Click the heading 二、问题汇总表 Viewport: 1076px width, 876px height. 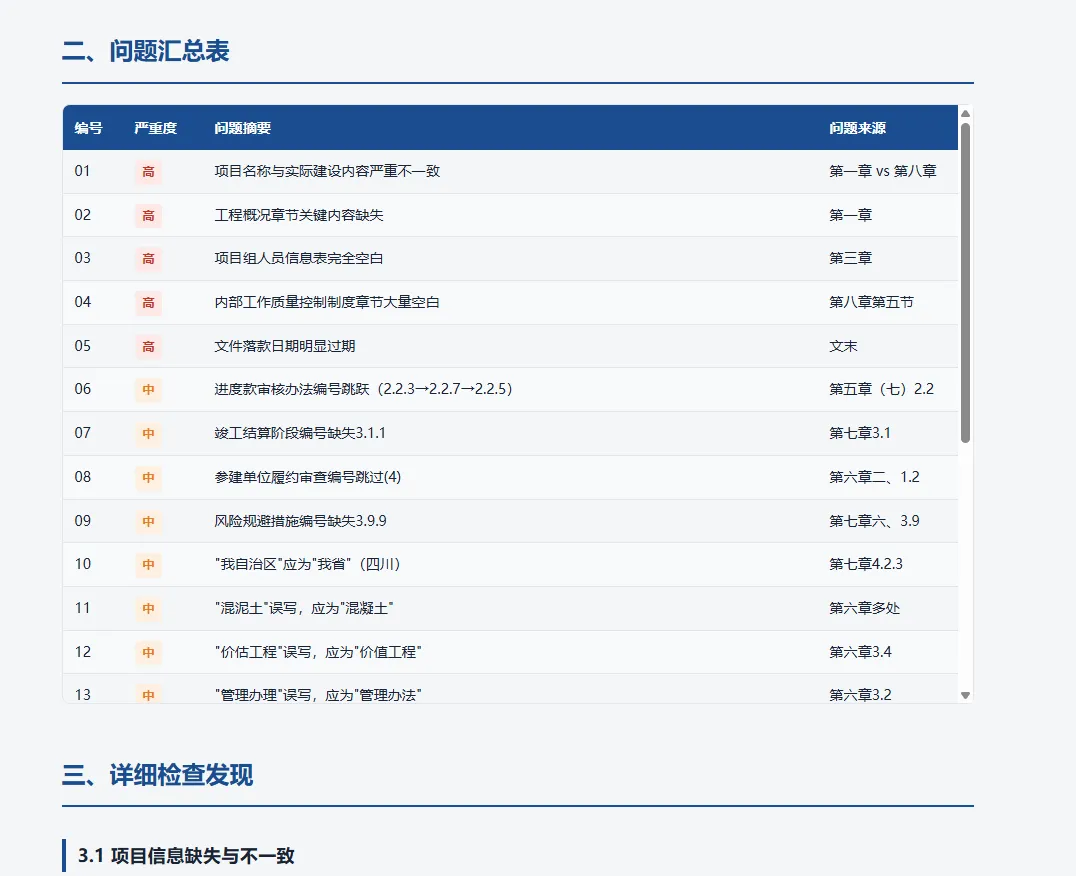pos(145,51)
